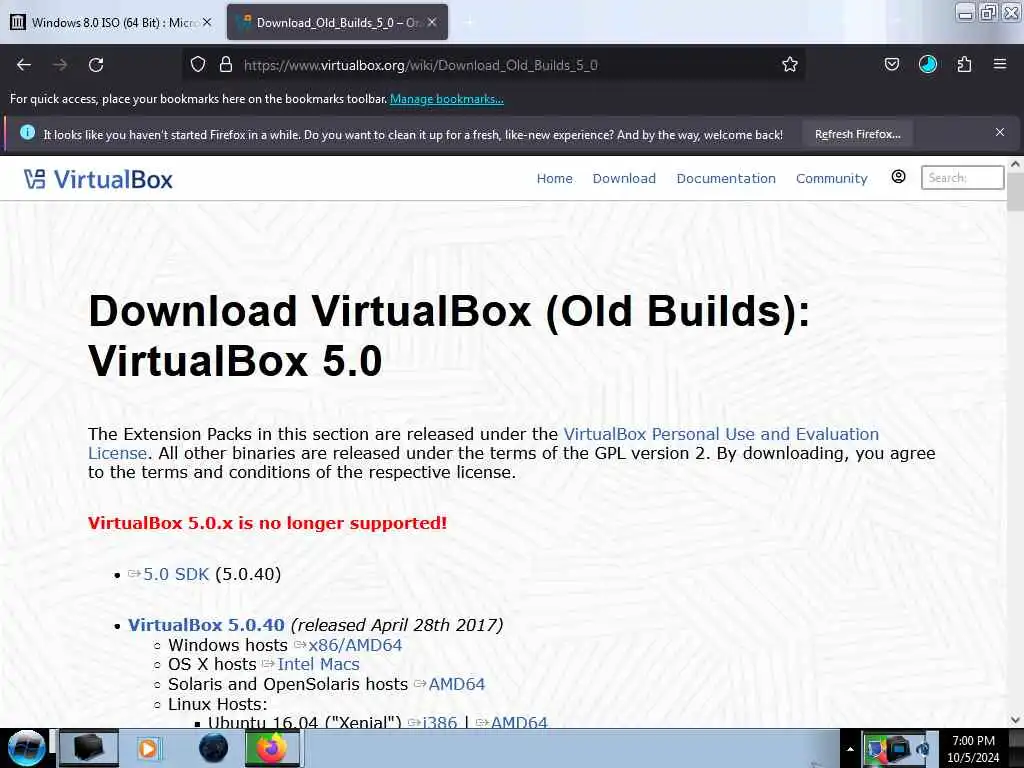
Task: Open the Community navigation item
Action: pyautogui.click(x=831, y=178)
